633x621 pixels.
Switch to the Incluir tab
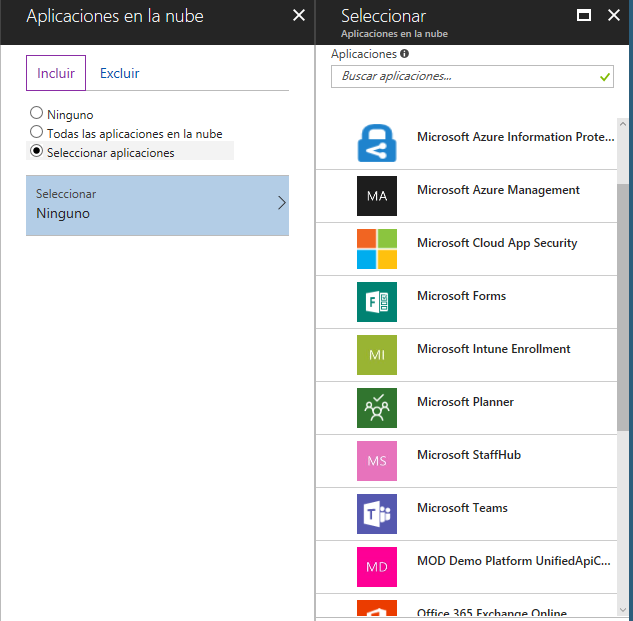56,73
